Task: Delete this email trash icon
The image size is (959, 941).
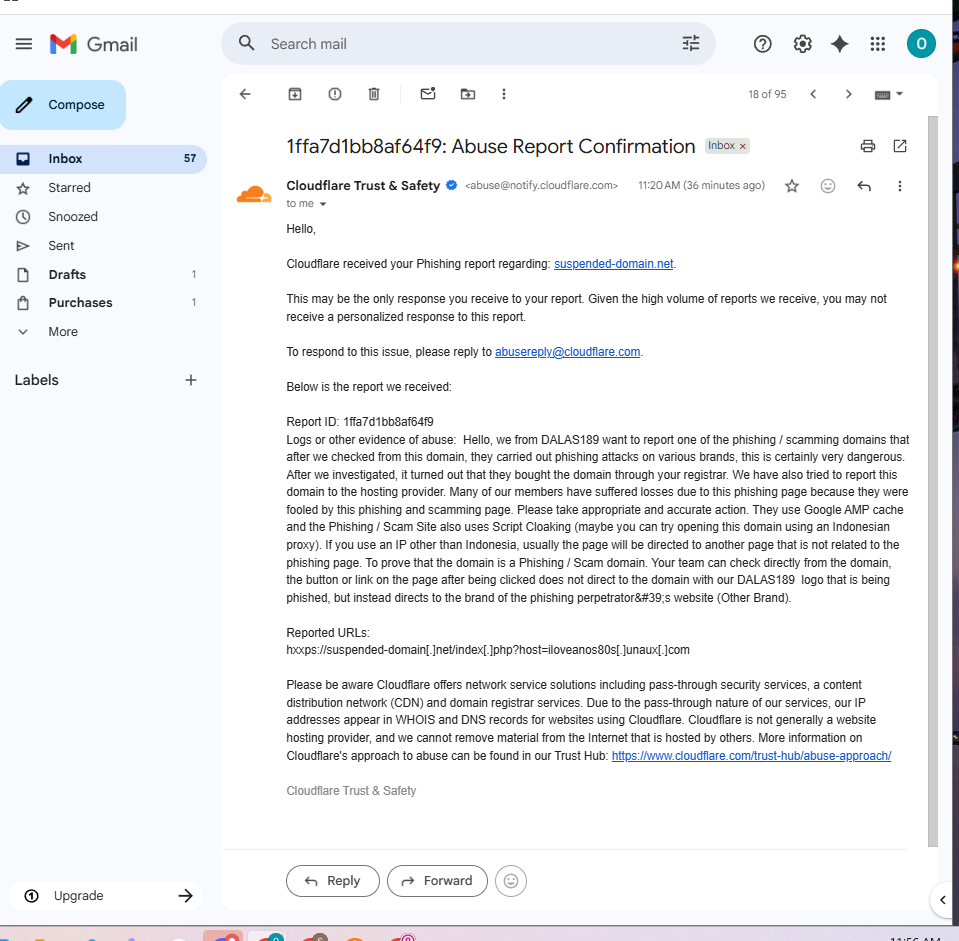Action: coord(374,94)
